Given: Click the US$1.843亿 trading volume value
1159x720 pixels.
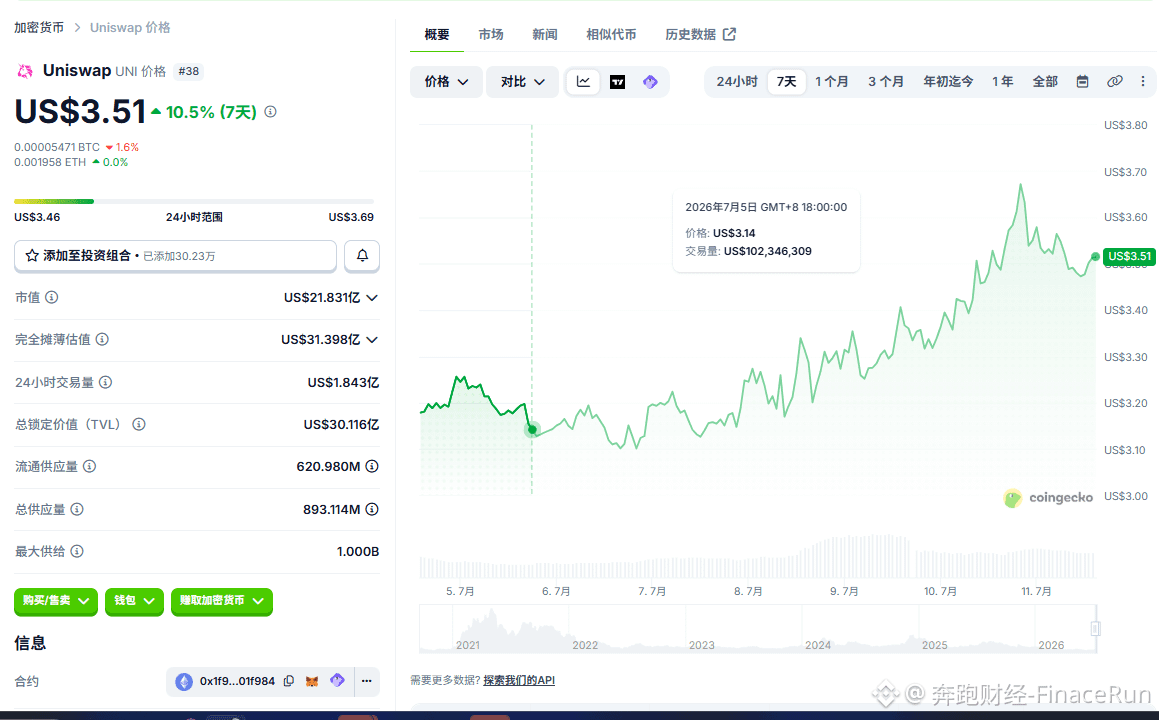Looking at the screenshot, I should click(343, 382).
